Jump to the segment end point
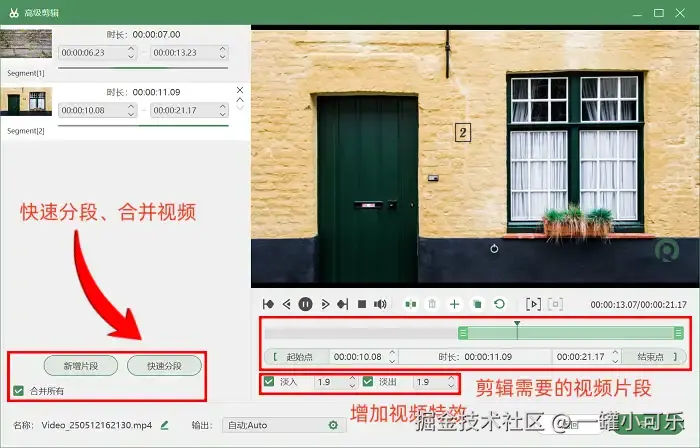Viewport: 700px width, 448px height. tap(342, 304)
